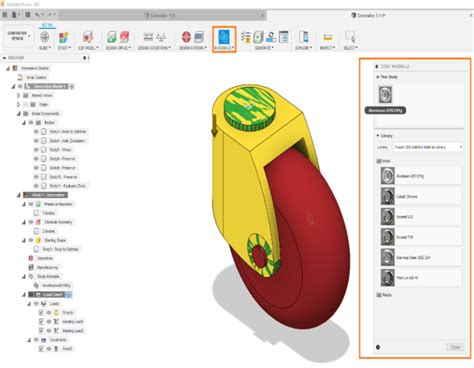Click the Job Status icon in Generate group

coord(283,37)
